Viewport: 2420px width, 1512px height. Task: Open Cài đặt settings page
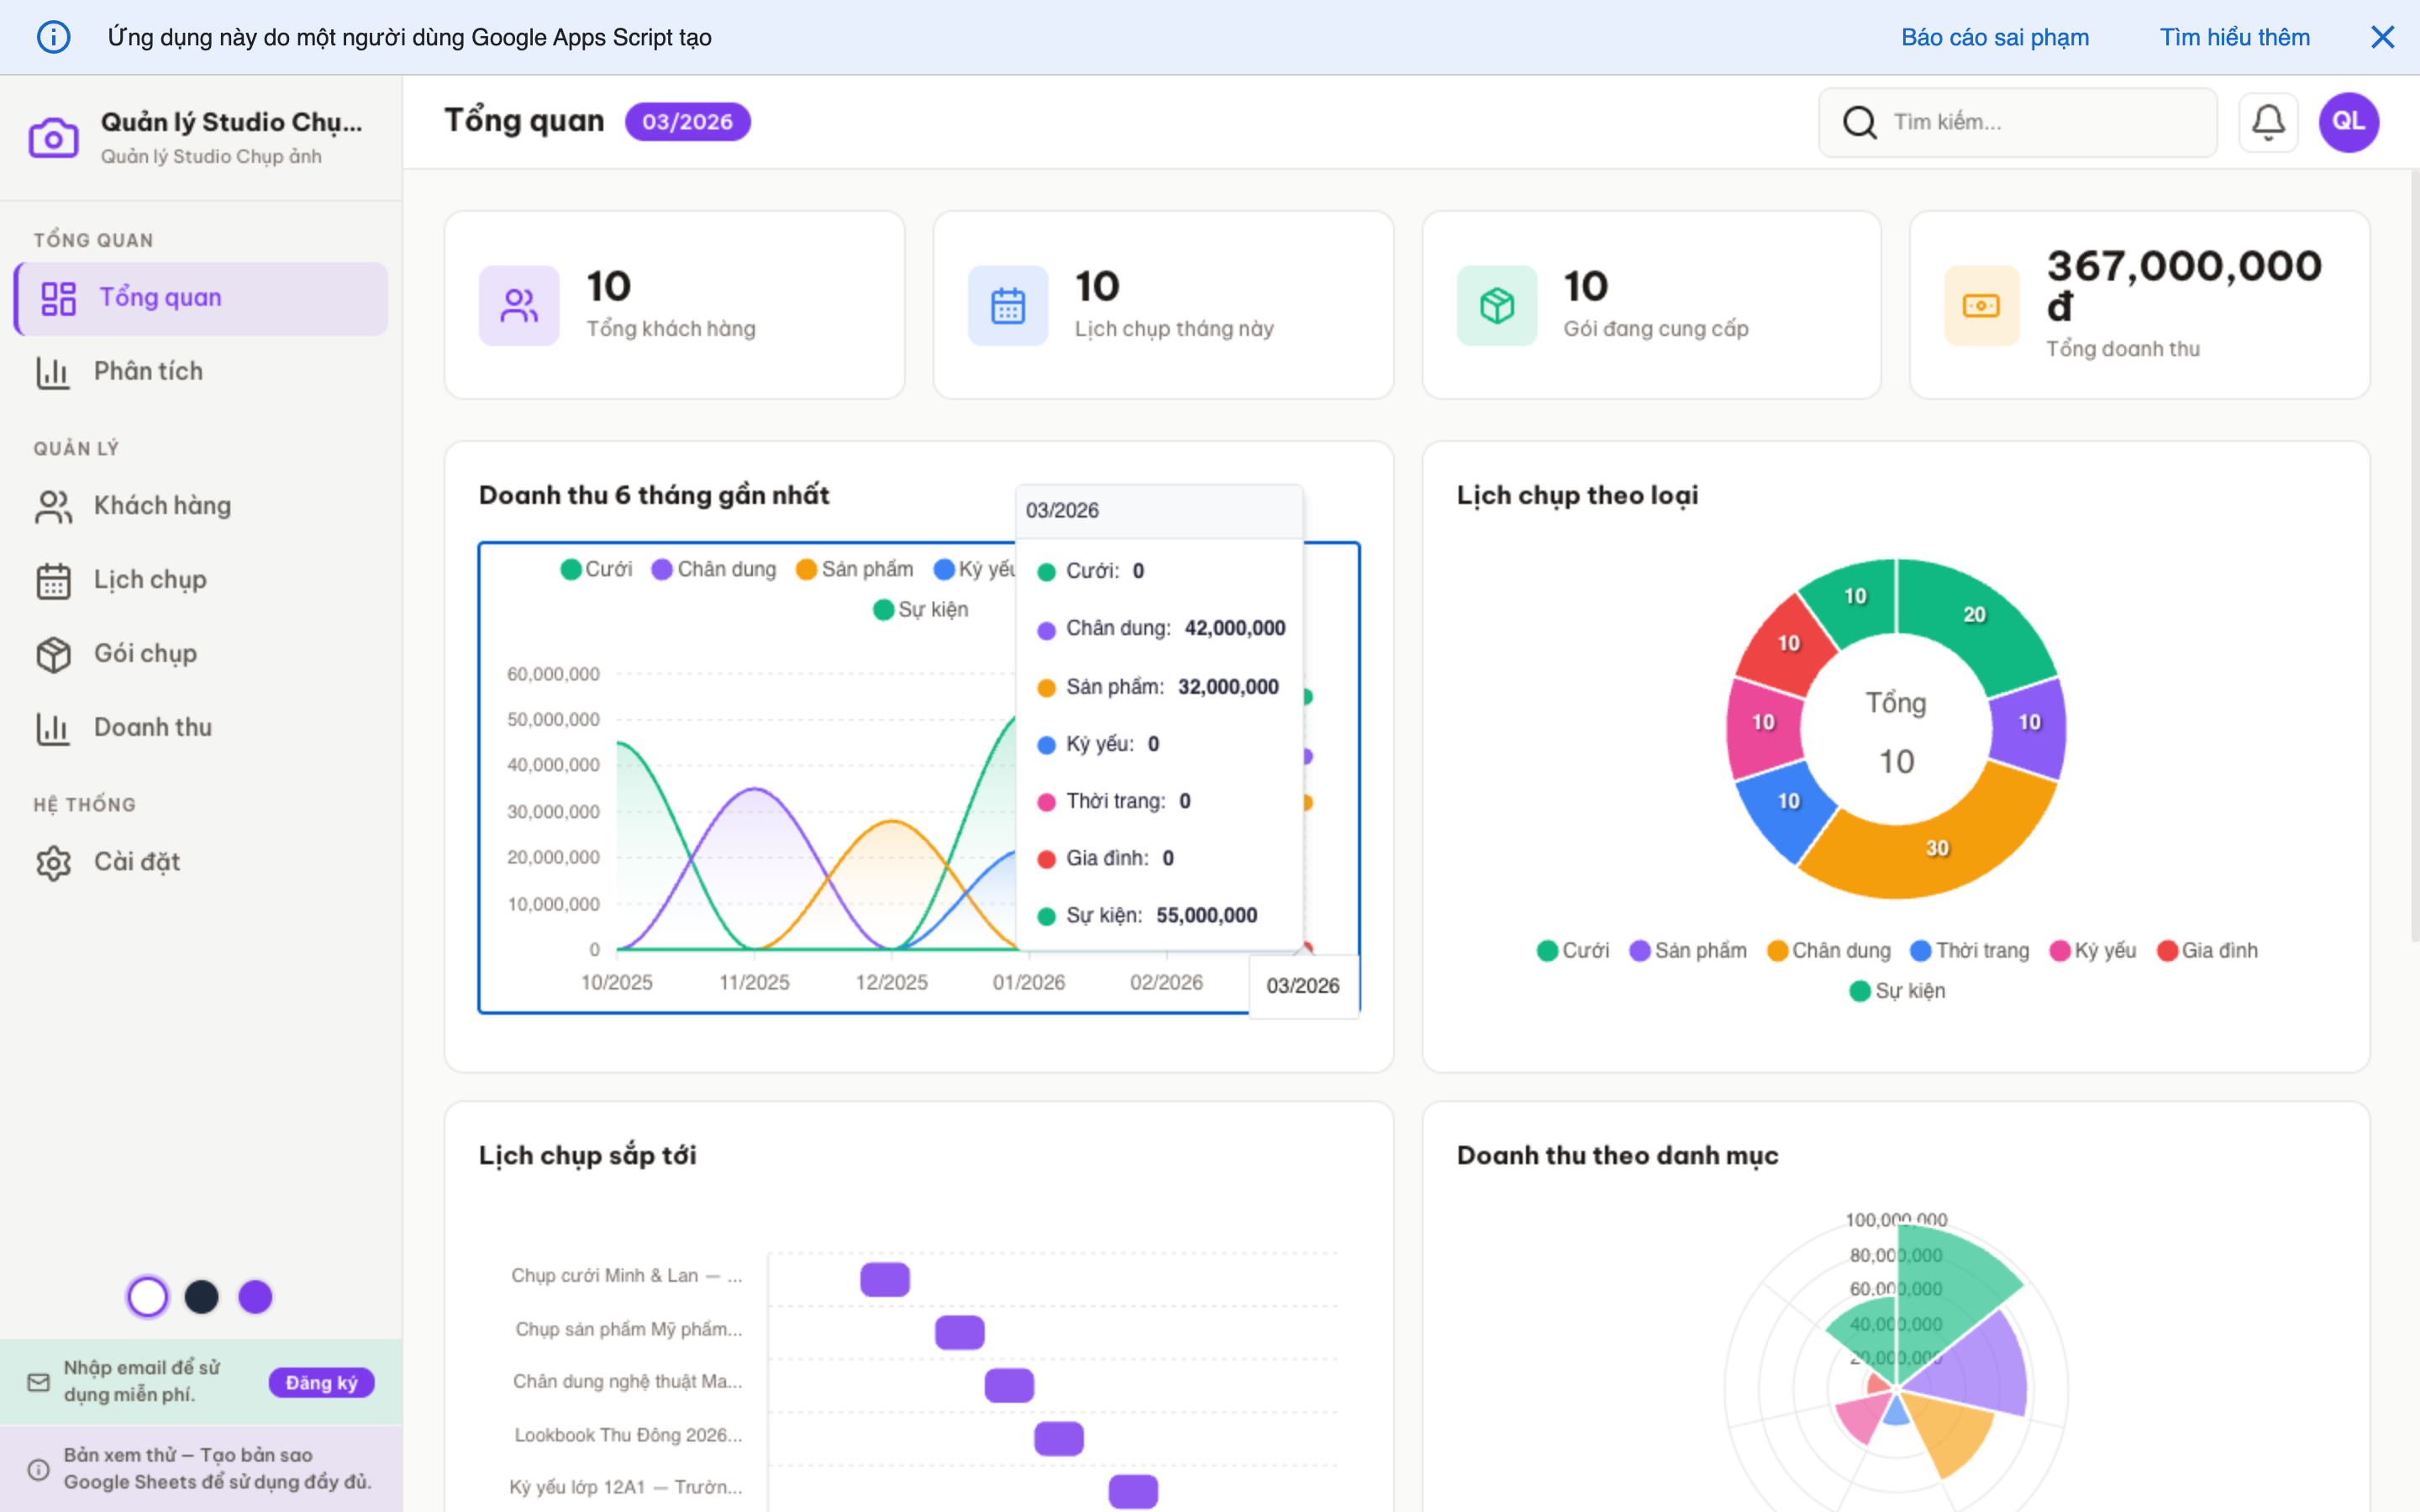(137, 861)
